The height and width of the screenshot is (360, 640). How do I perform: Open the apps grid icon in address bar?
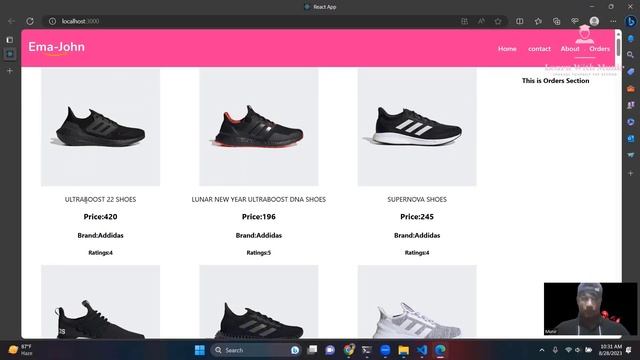[464, 21]
